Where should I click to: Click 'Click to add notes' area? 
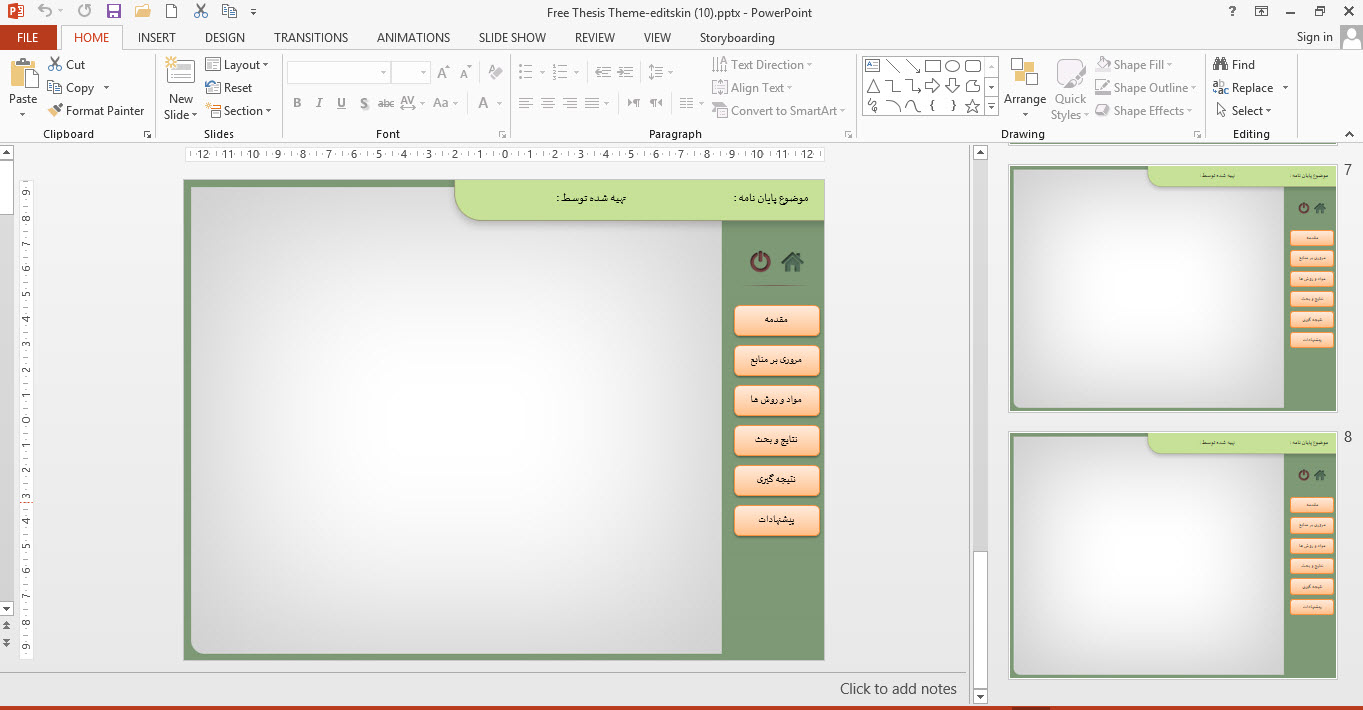pyautogui.click(x=898, y=688)
